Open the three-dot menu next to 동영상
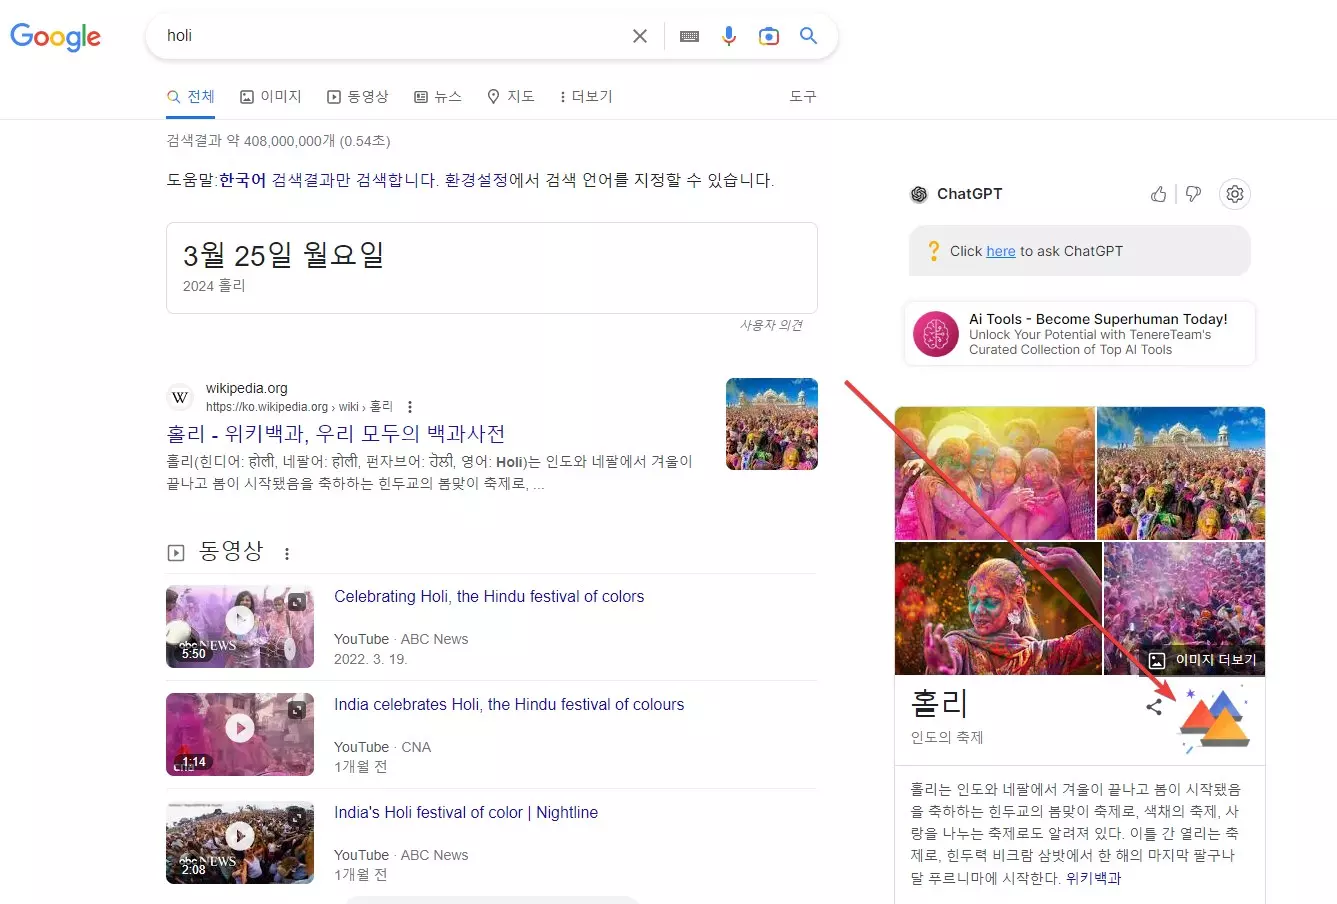Image resolution: width=1337 pixels, height=904 pixels. click(x=287, y=552)
